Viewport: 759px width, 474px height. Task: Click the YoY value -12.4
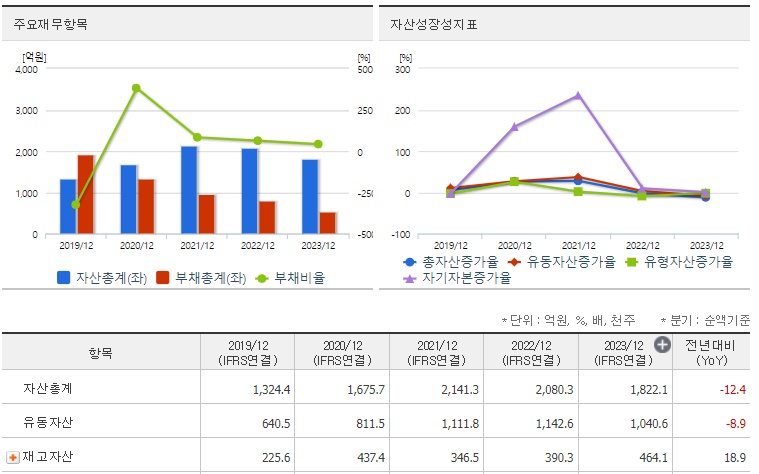point(732,389)
